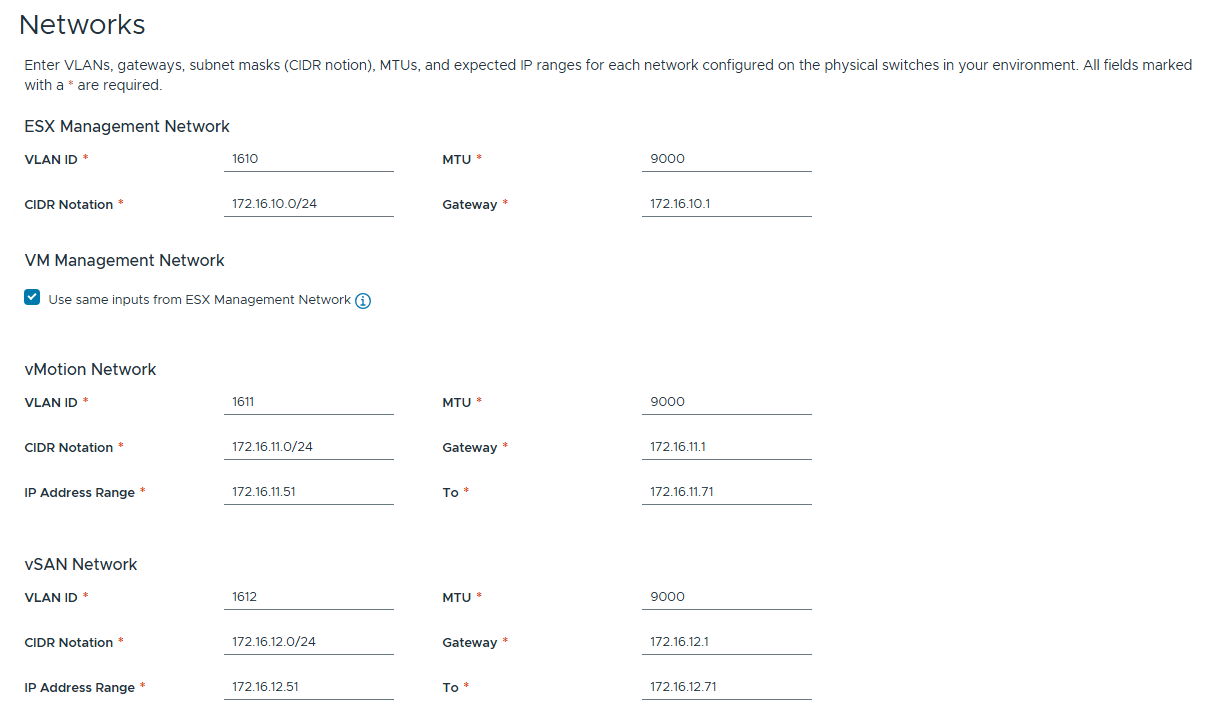
Task: Click the info icon beside VM Management checkbox
Action: pos(363,301)
